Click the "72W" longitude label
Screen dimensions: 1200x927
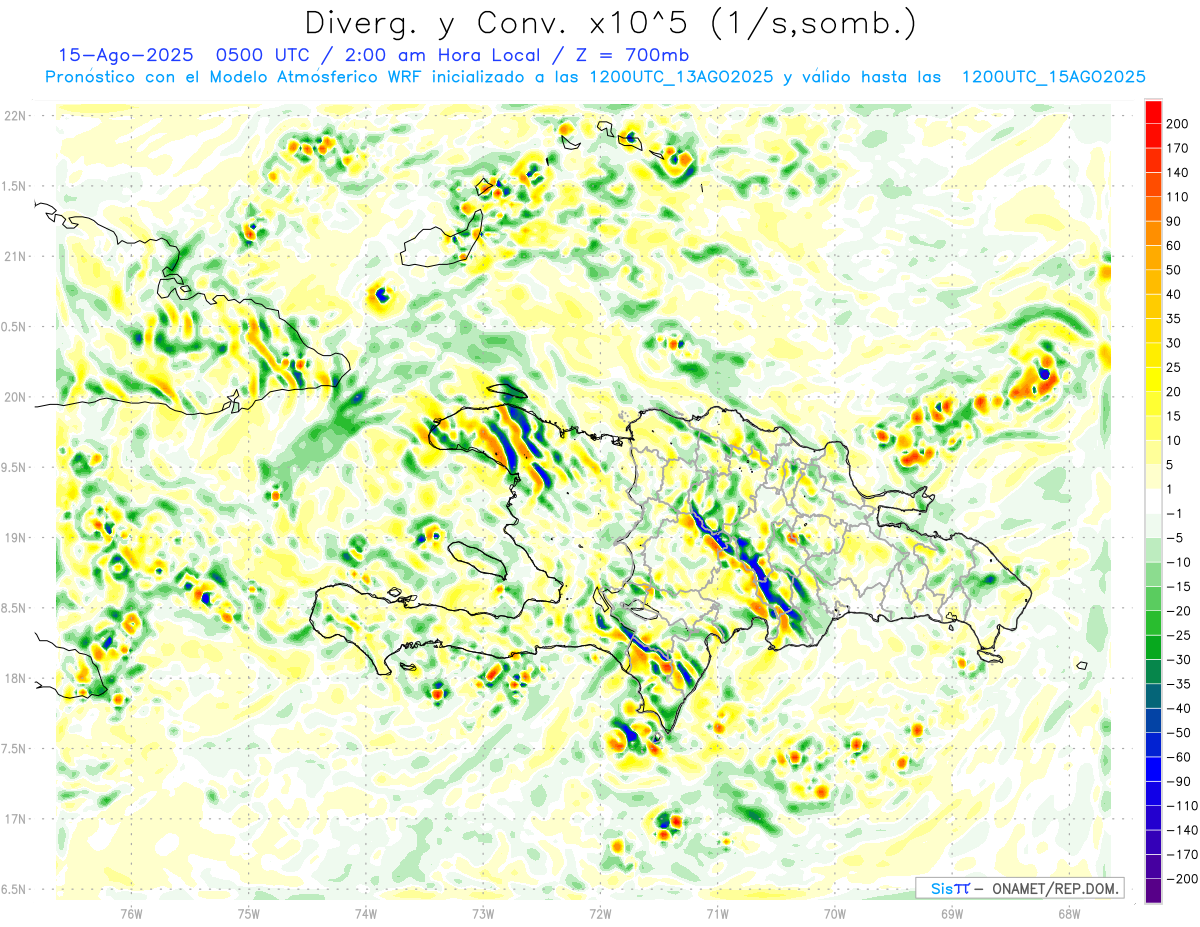click(x=600, y=913)
